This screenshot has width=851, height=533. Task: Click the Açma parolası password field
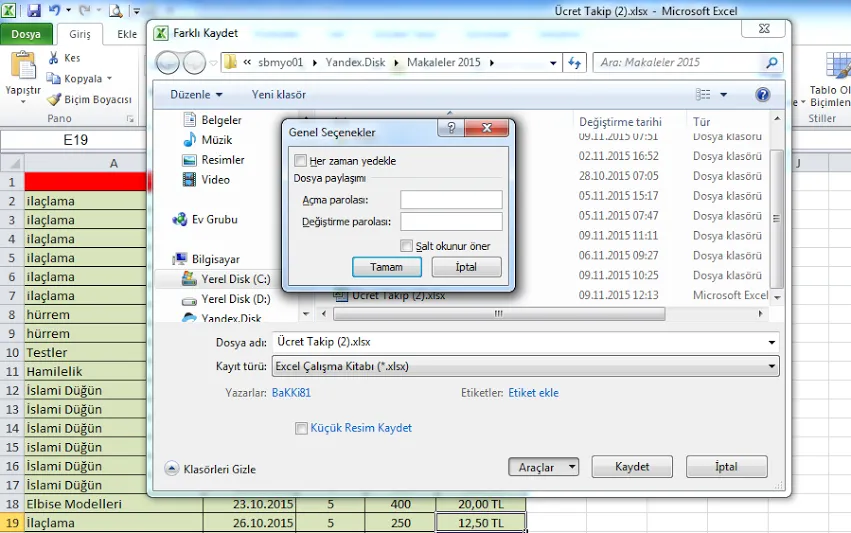coord(451,200)
